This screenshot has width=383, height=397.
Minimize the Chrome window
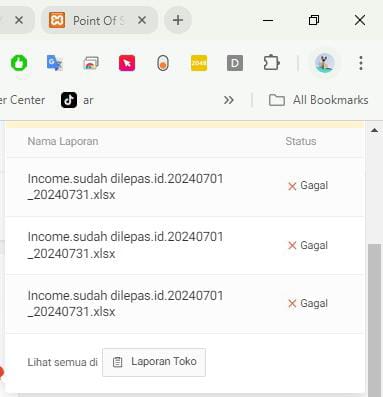click(268, 20)
